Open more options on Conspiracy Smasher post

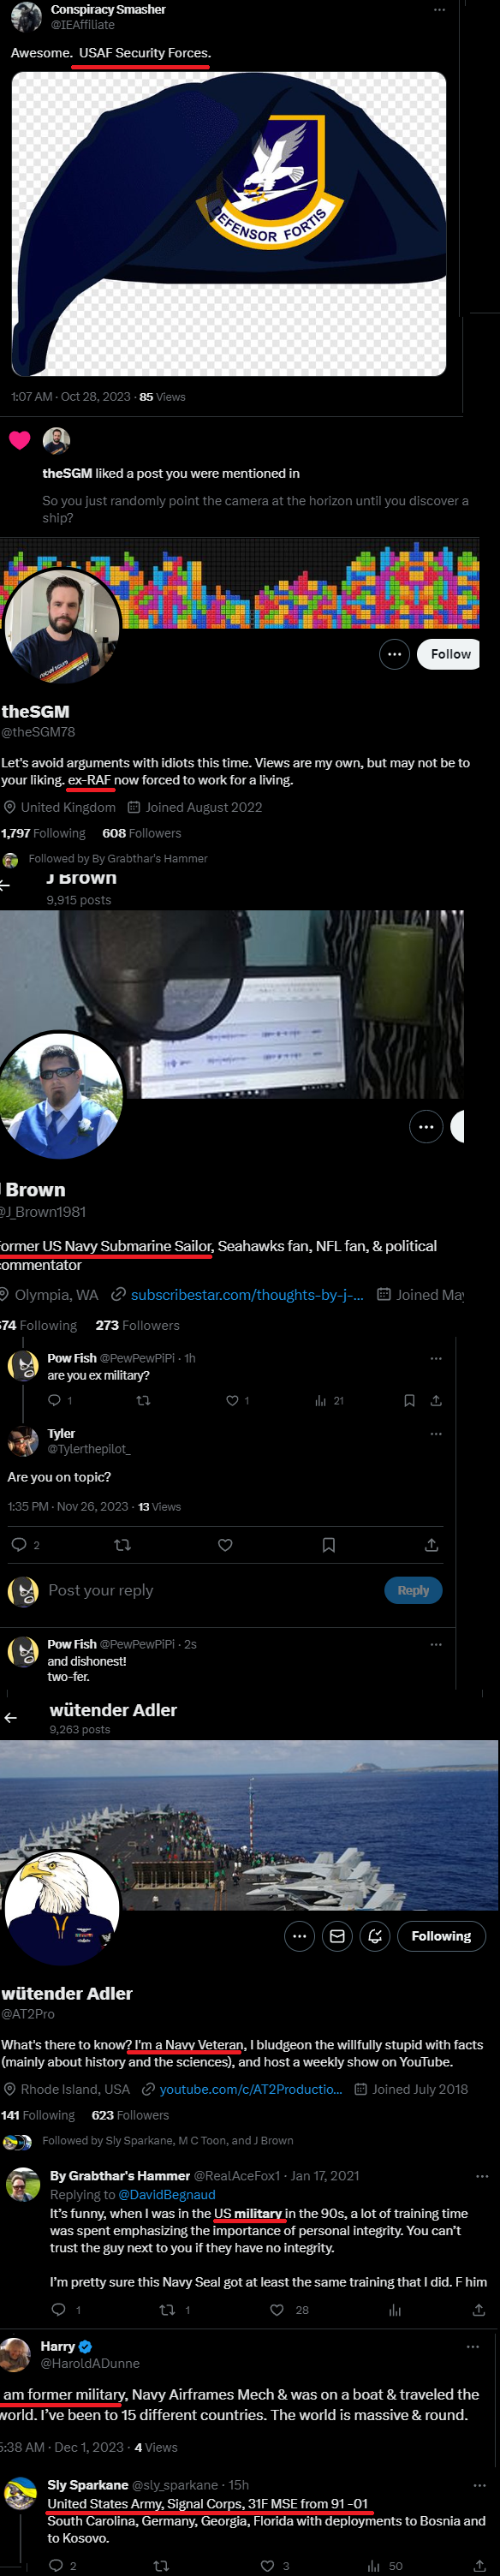click(439, 9)
